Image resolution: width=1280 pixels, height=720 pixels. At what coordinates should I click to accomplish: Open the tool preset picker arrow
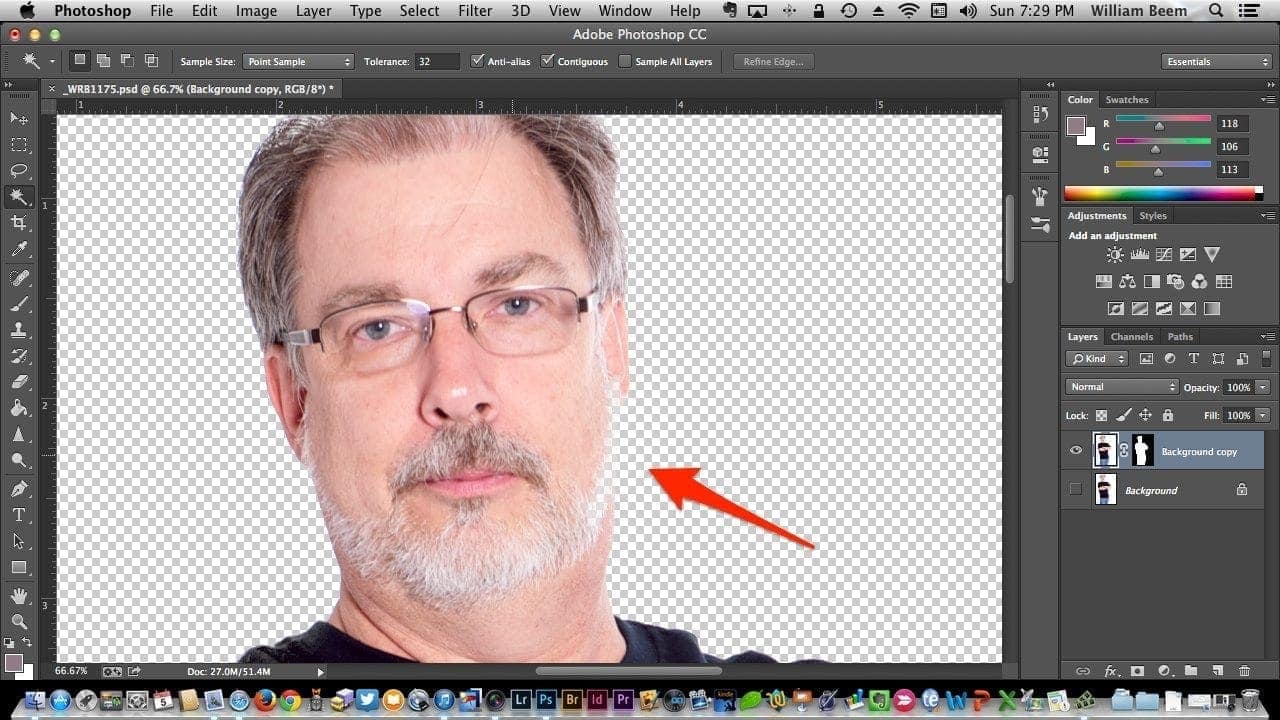(51, 61)
